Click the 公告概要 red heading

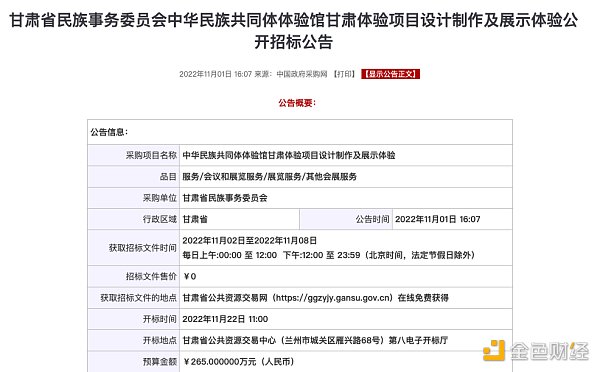(297, 103)
